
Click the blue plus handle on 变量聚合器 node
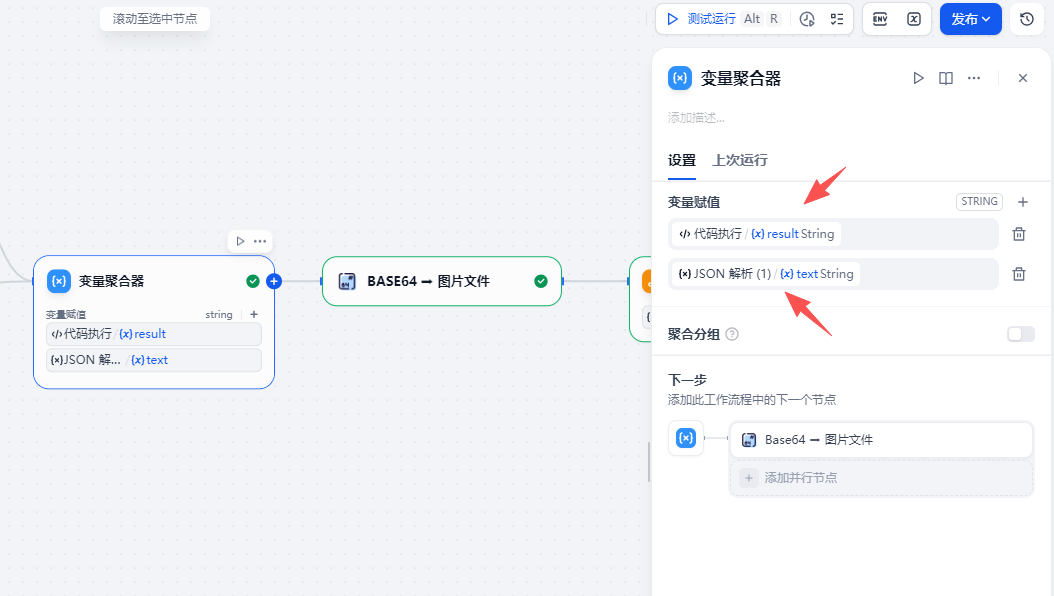coord(274,282)
